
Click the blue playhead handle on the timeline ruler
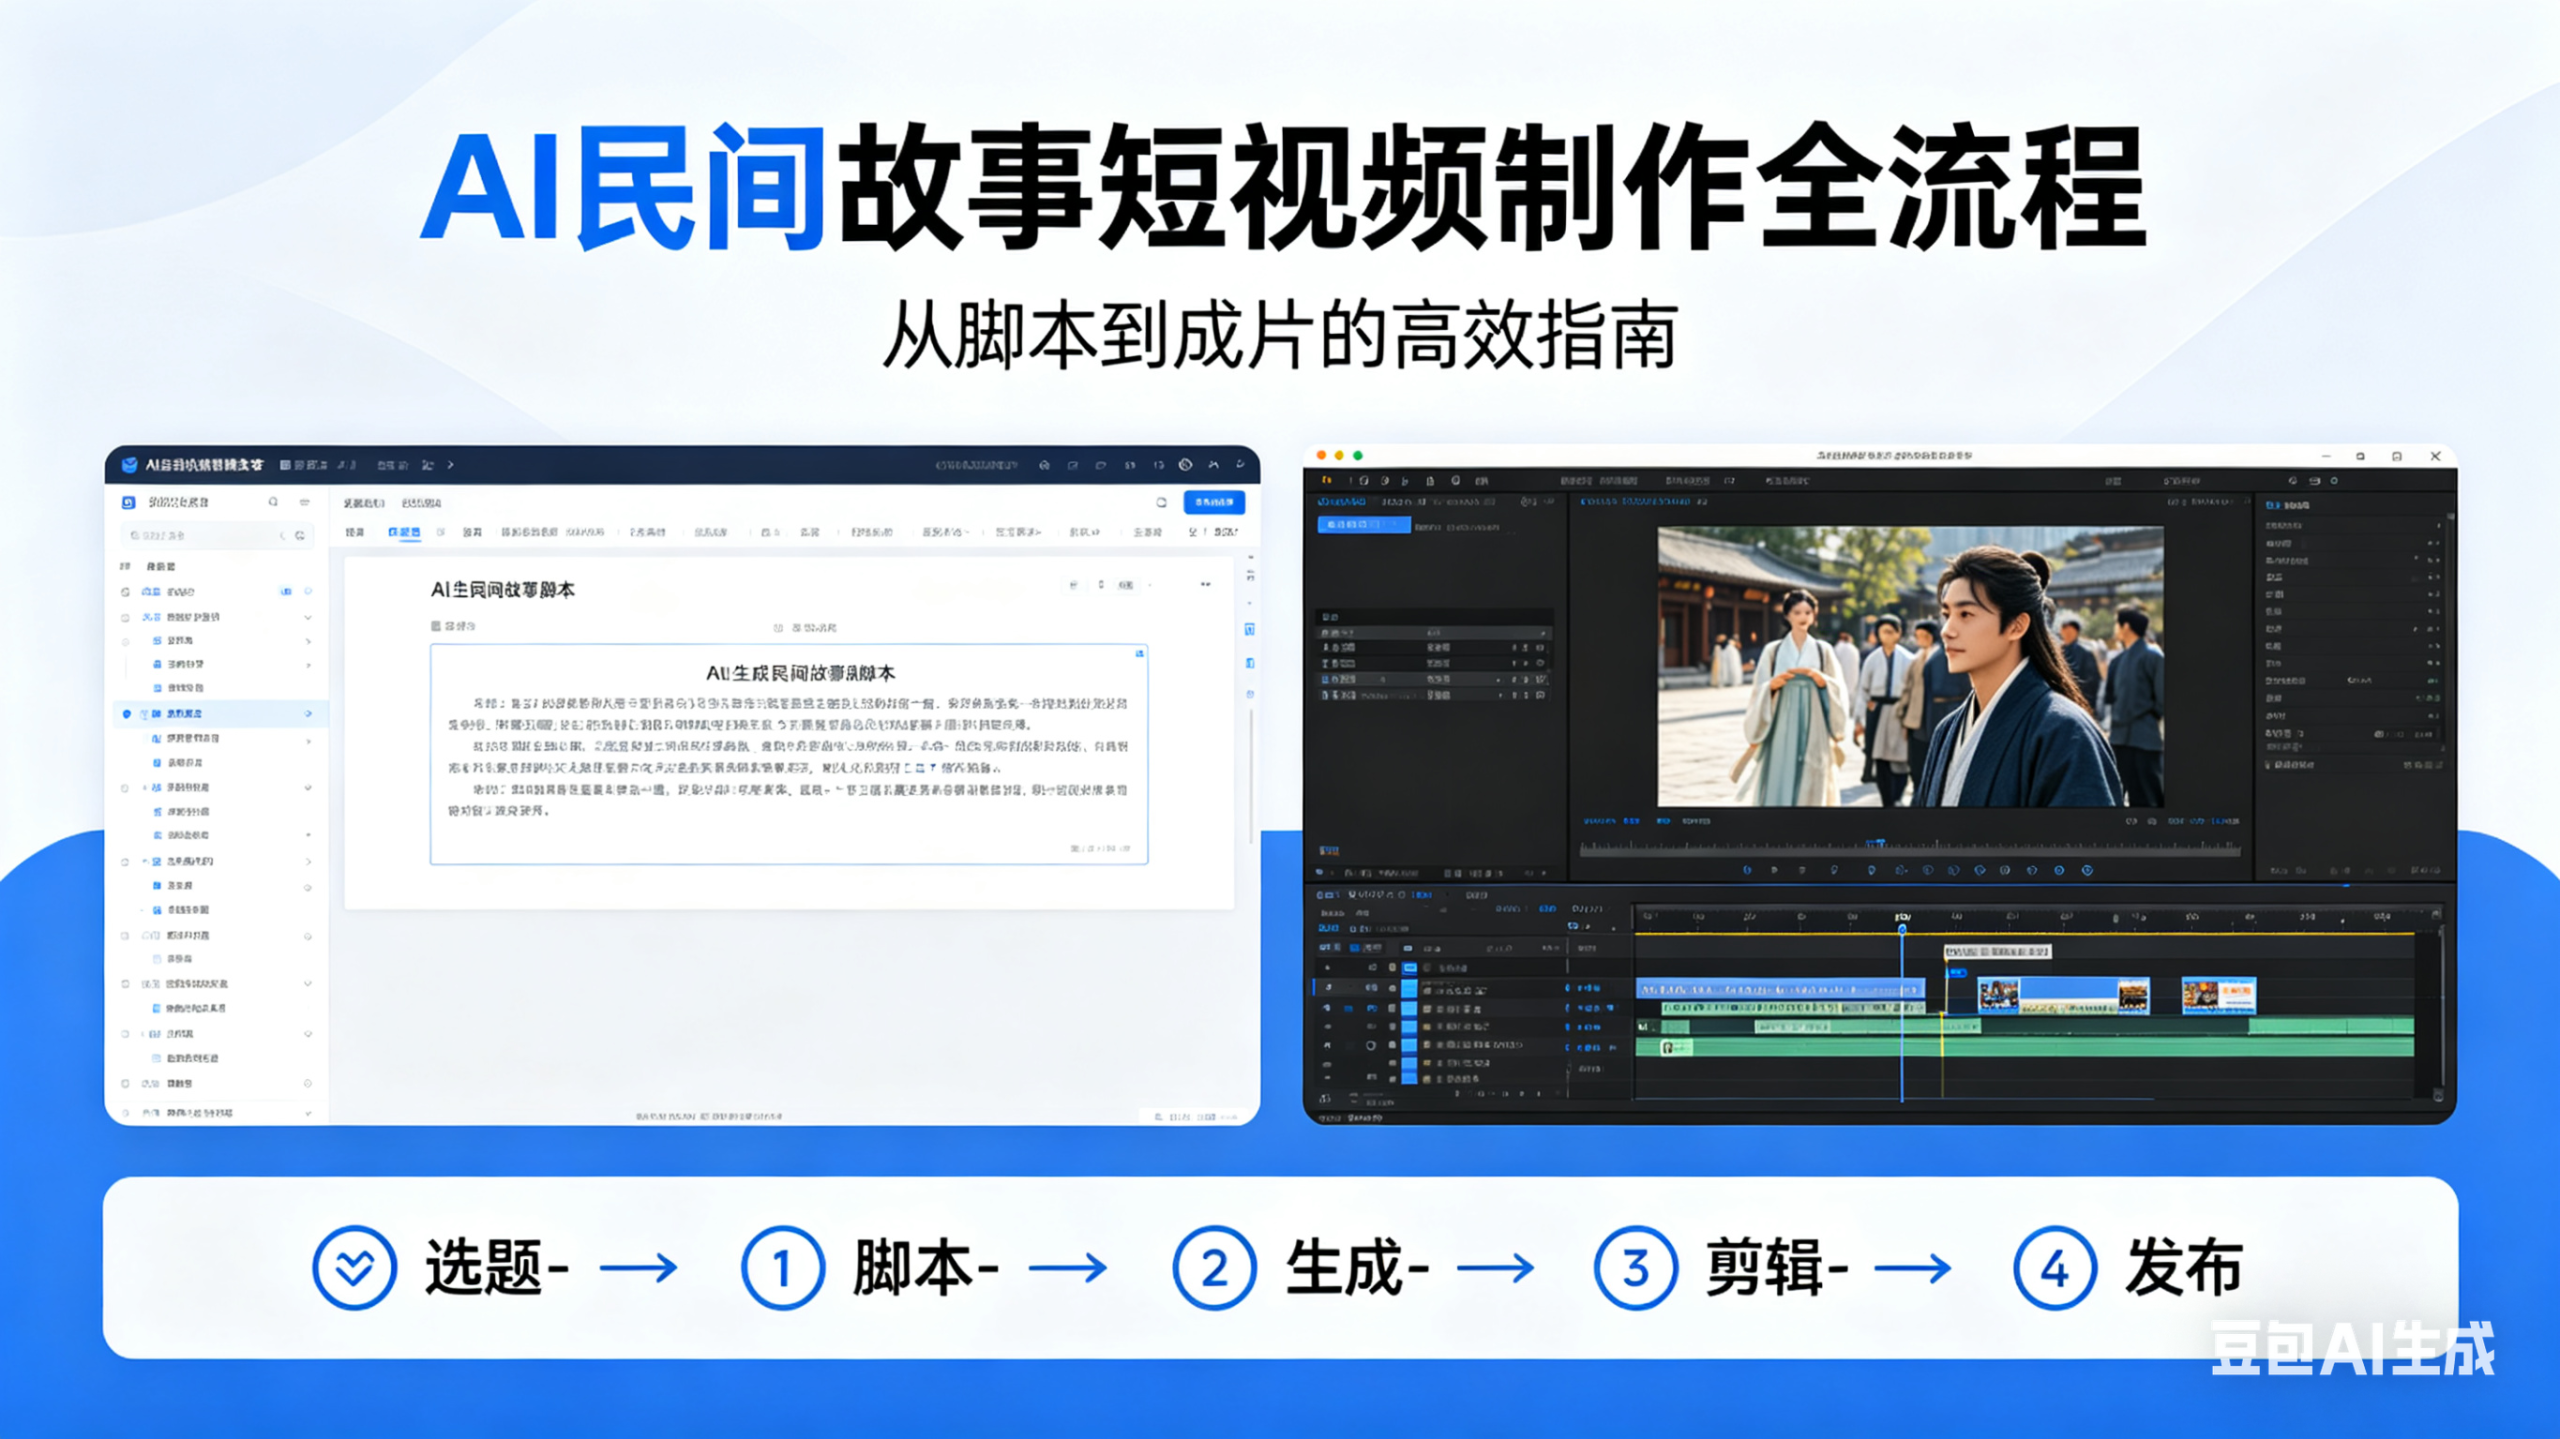click(1902, 929)
